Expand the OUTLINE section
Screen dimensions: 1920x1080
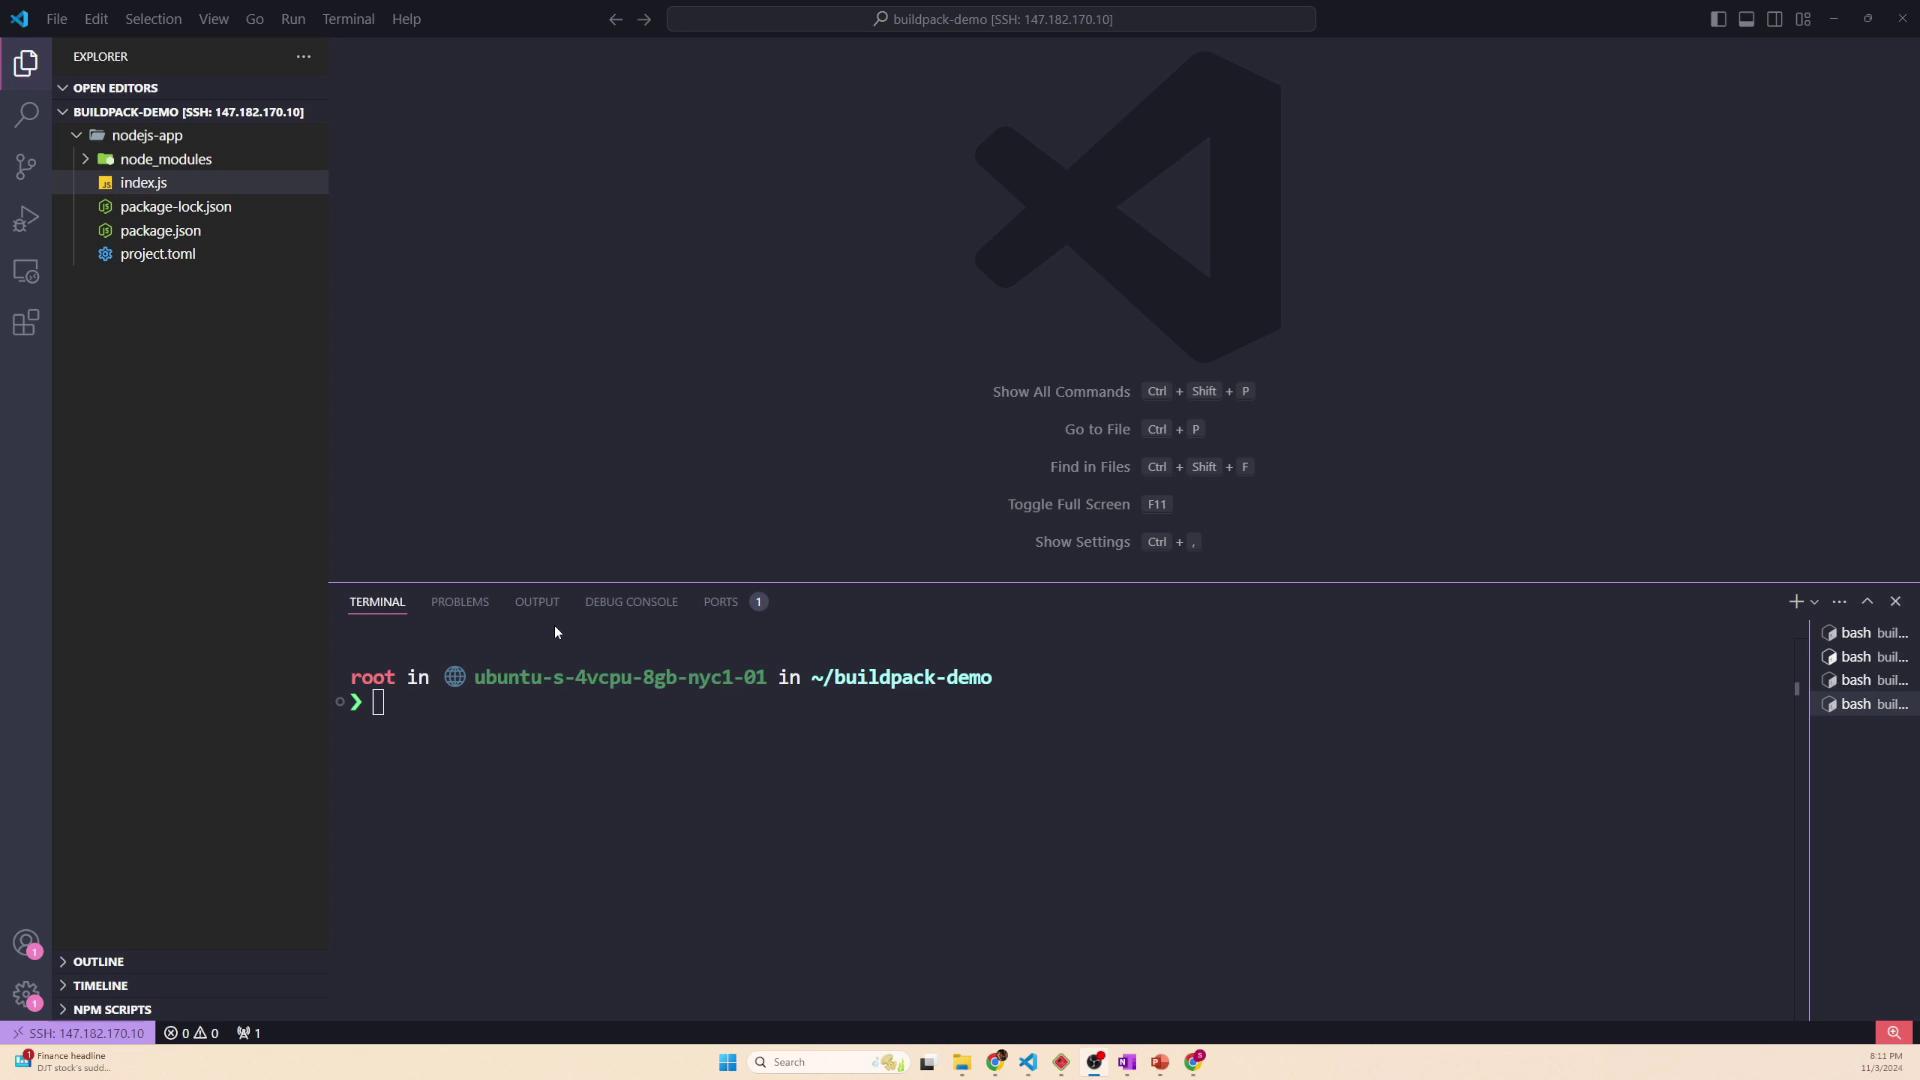pos(98,962)
